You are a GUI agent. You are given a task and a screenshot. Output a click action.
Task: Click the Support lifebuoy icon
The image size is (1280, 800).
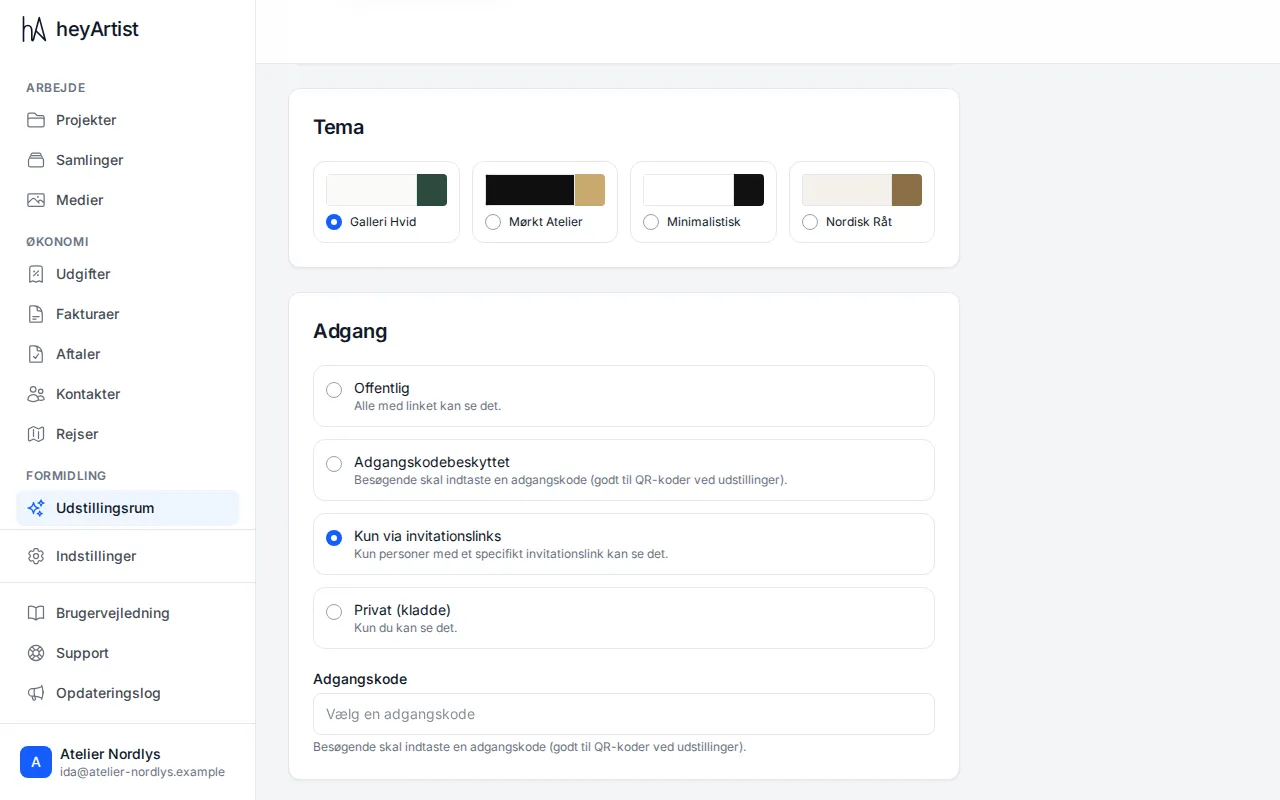click(x=36, y=653)
